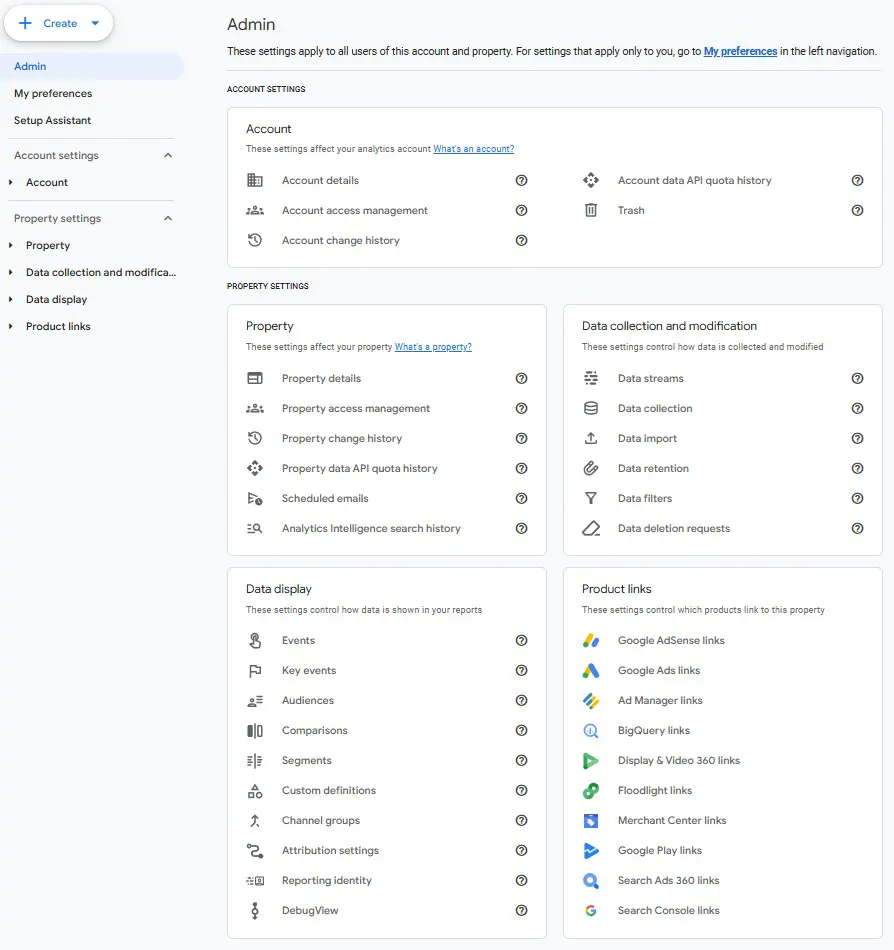Click the Data import upload icon
894x950 pixels.
click(x=591, y=439)
